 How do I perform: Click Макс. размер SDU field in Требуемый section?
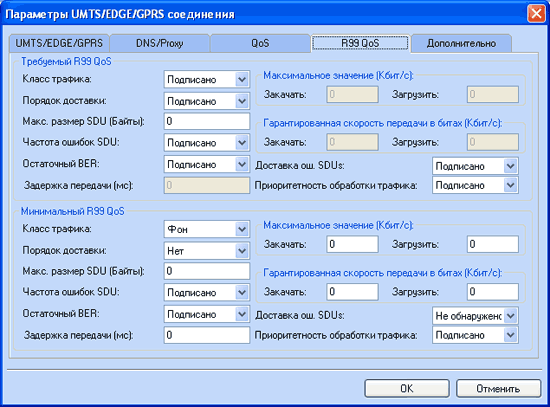point(207,121)
